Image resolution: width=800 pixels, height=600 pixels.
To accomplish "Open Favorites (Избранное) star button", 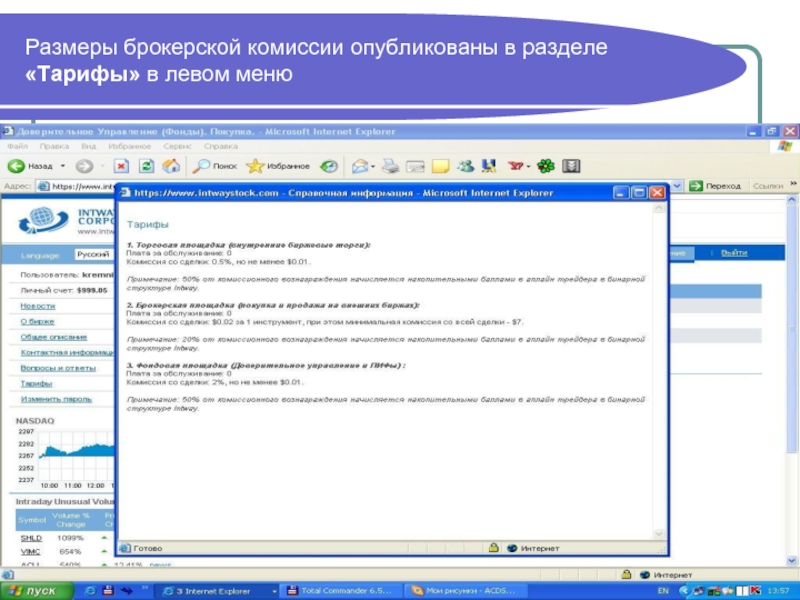I will coord(278,166).
